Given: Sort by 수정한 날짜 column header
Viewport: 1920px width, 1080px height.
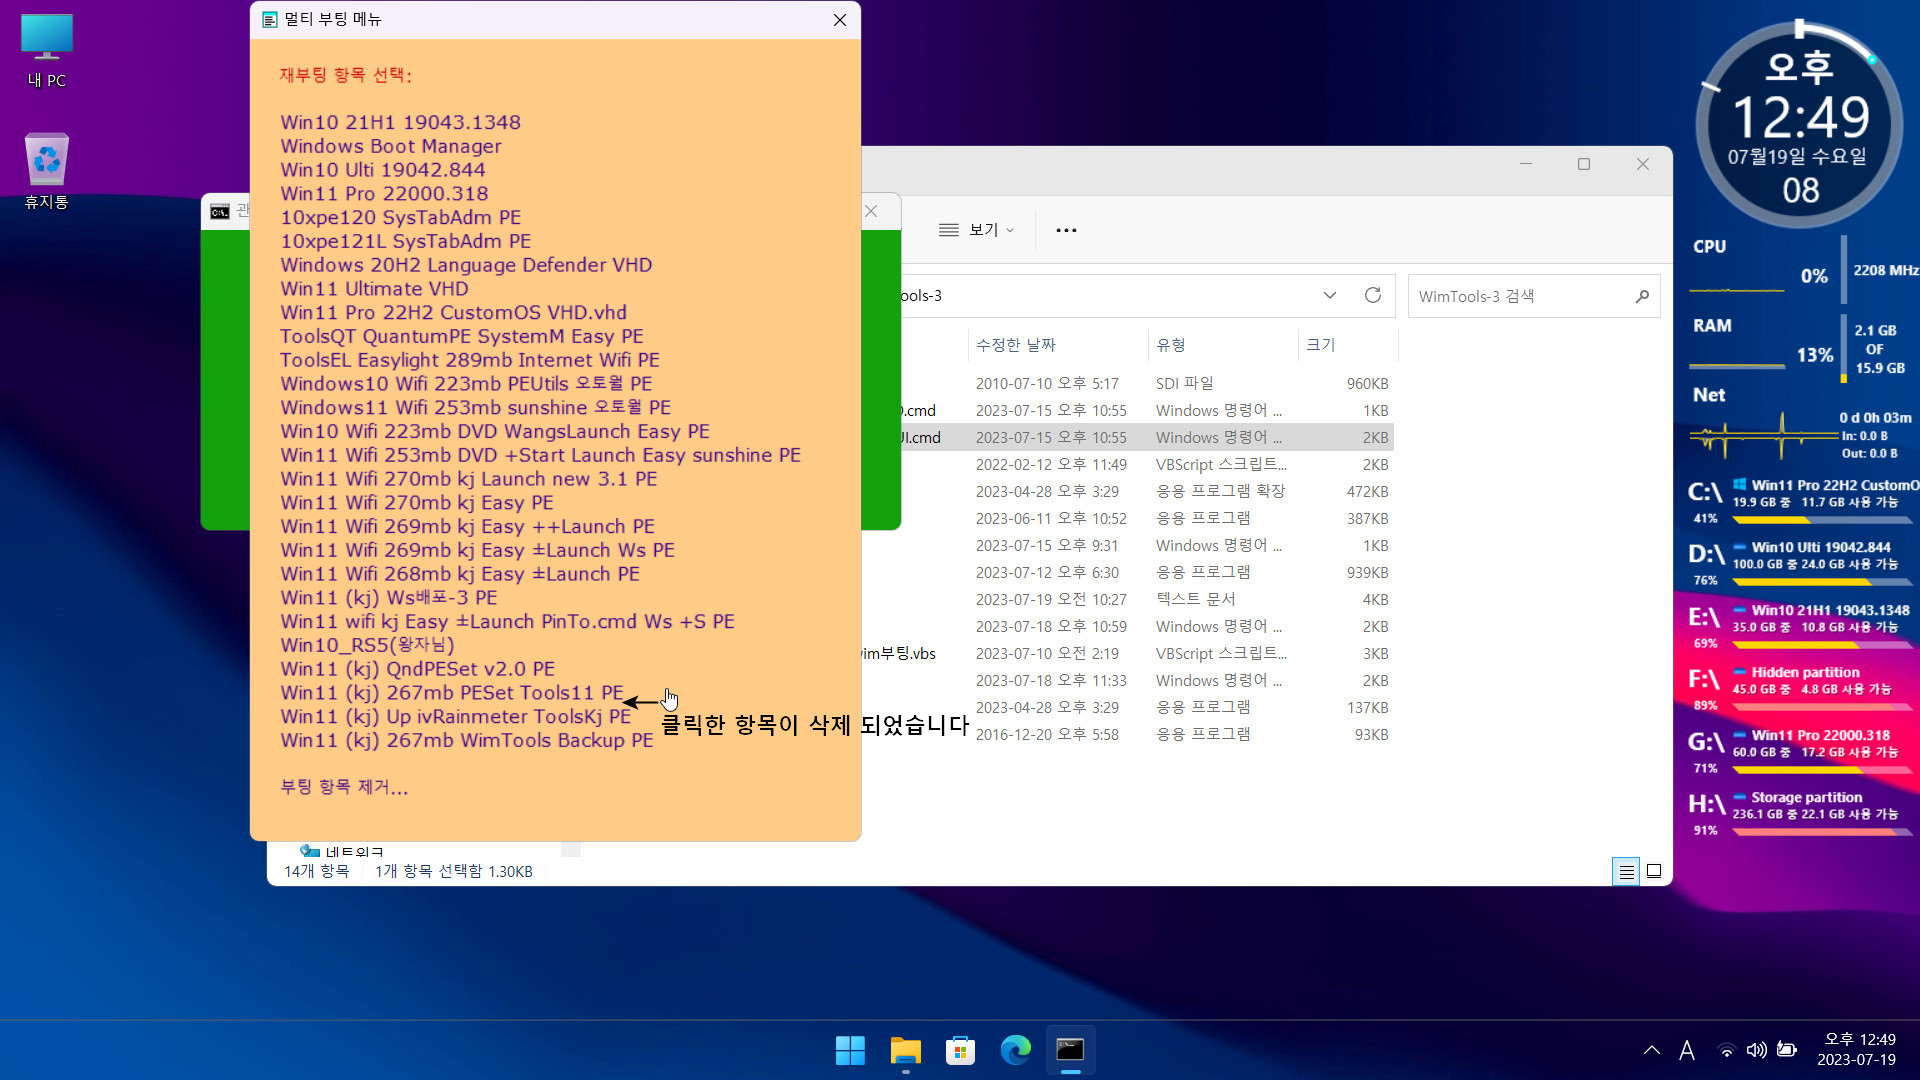Looking at the screenshot, I should tap(1016, 344).
